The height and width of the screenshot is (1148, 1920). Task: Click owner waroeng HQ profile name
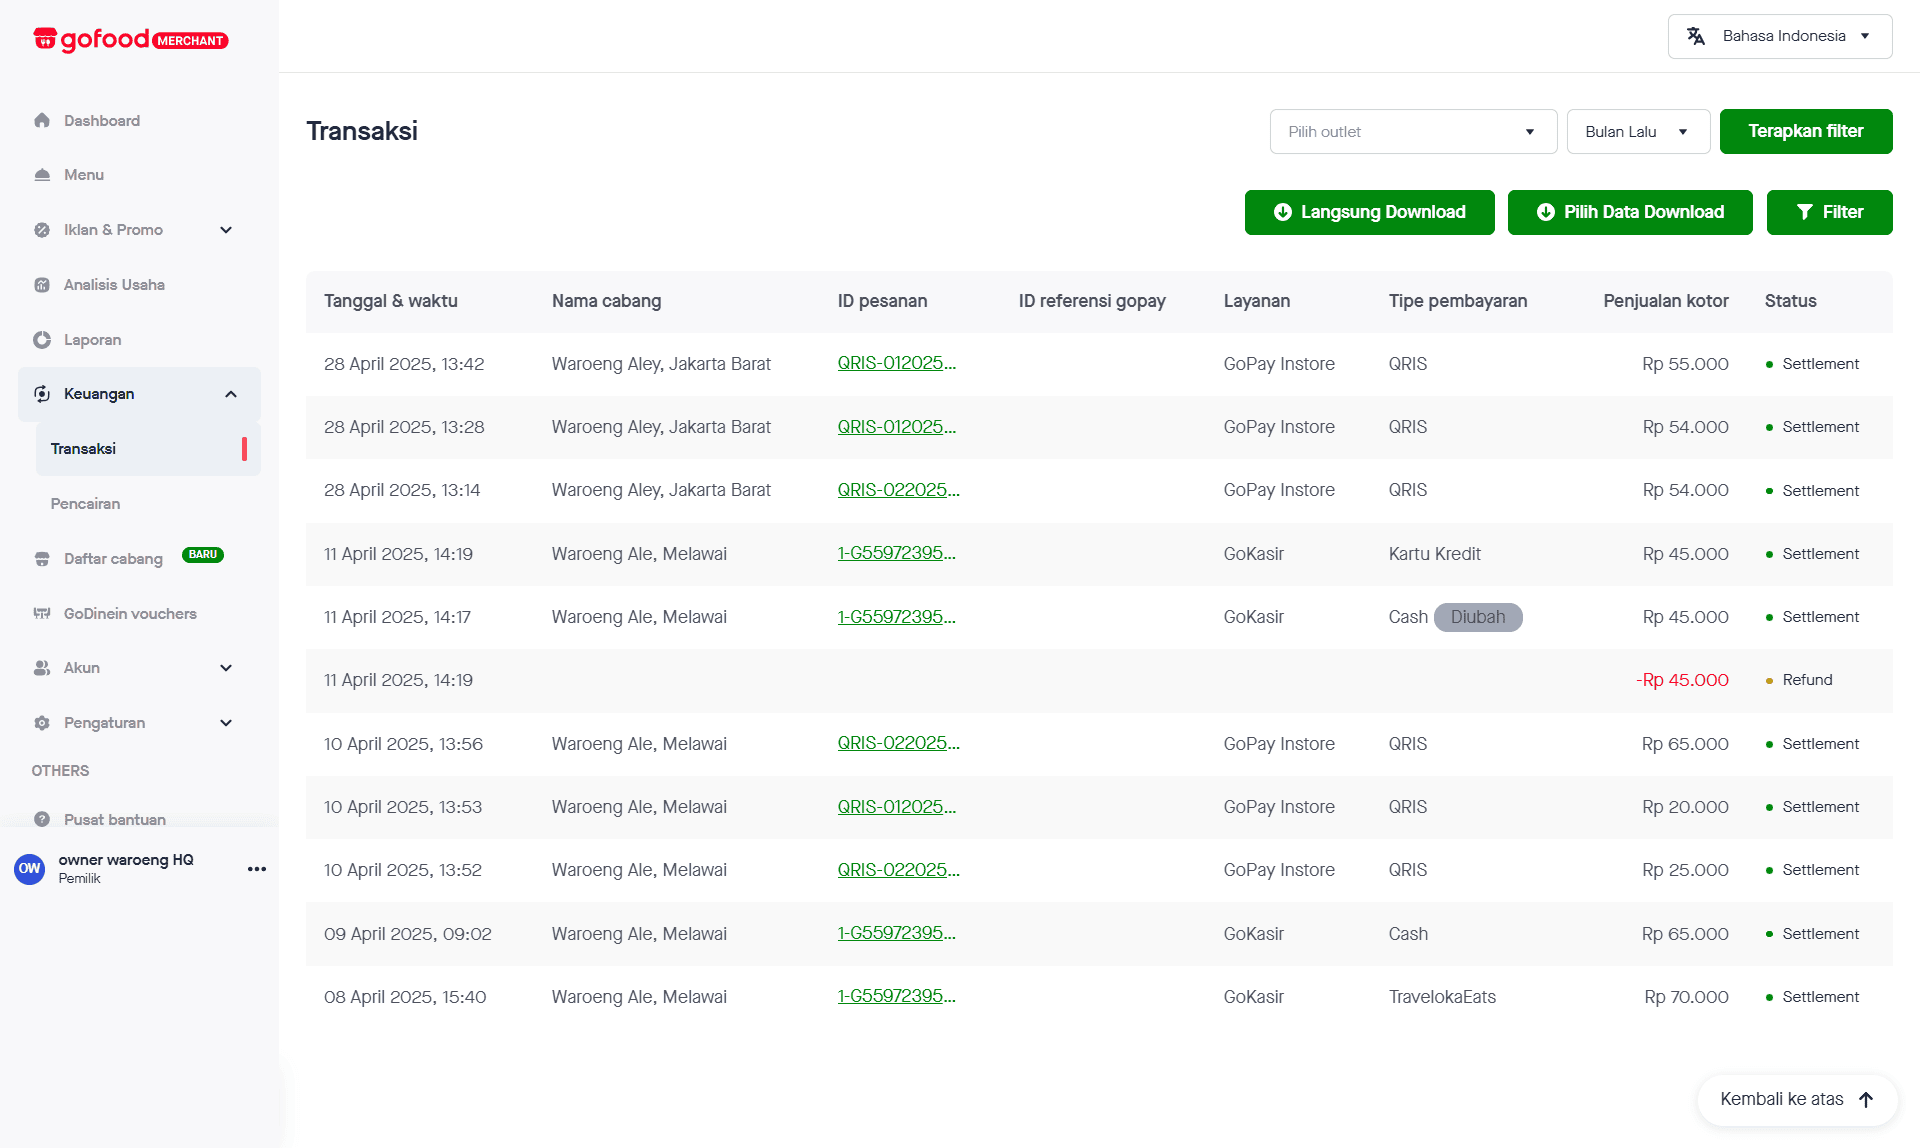point(126,860)
